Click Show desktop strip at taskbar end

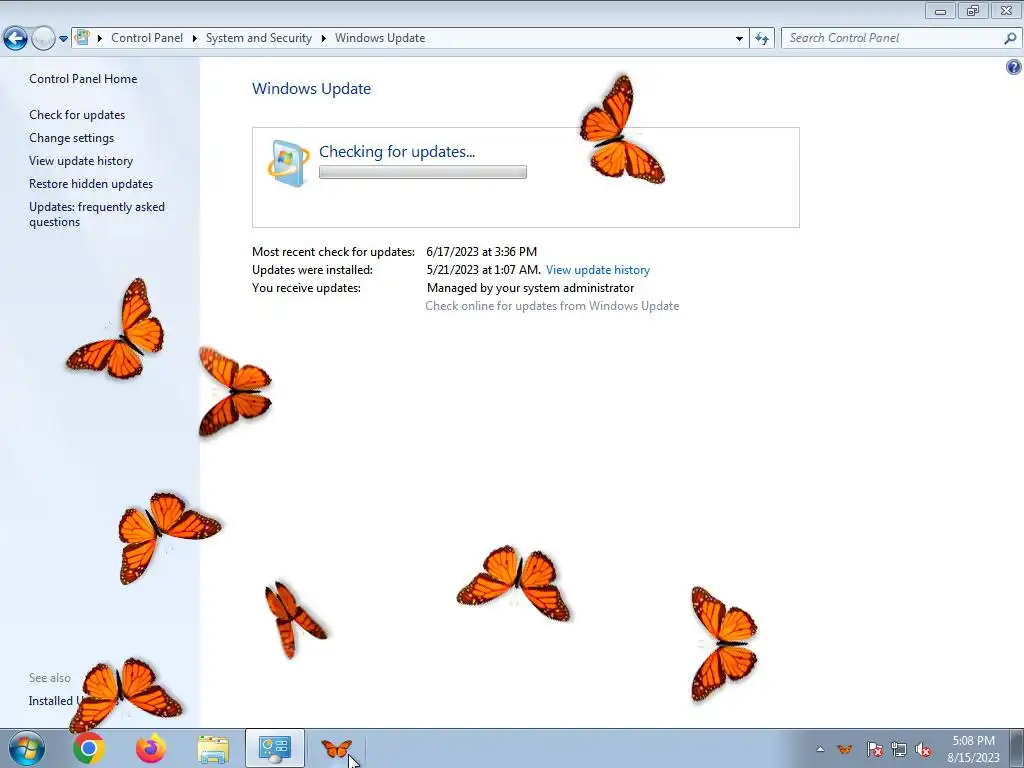pos(1016,748)
